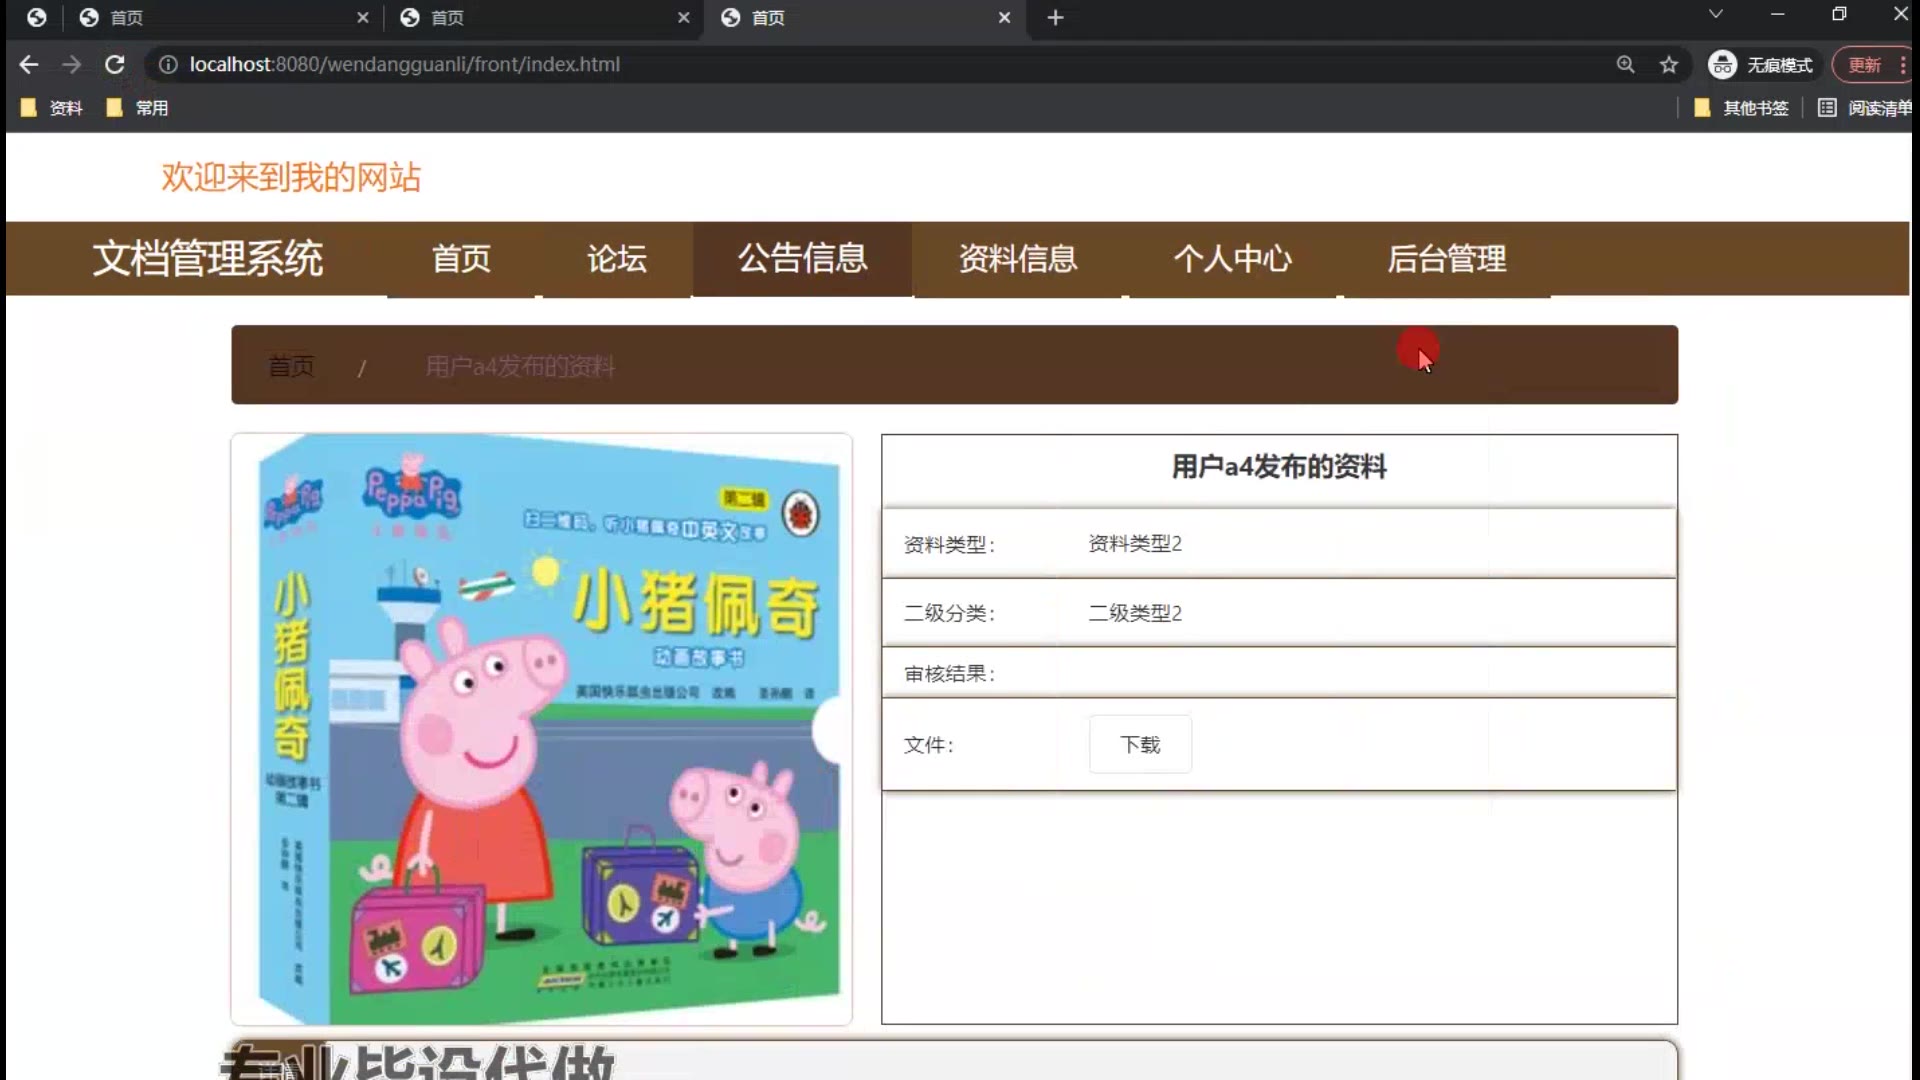Open the 公告信息 navigation menu item
This screenshot has width=1920, height=1080.
tap(802, 259)
